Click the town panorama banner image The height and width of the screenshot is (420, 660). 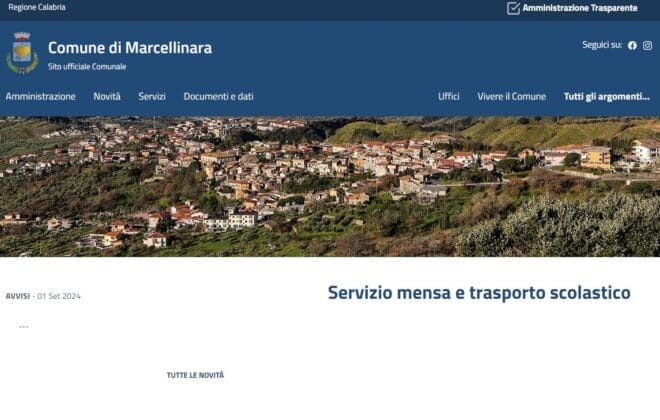(330, 186)
